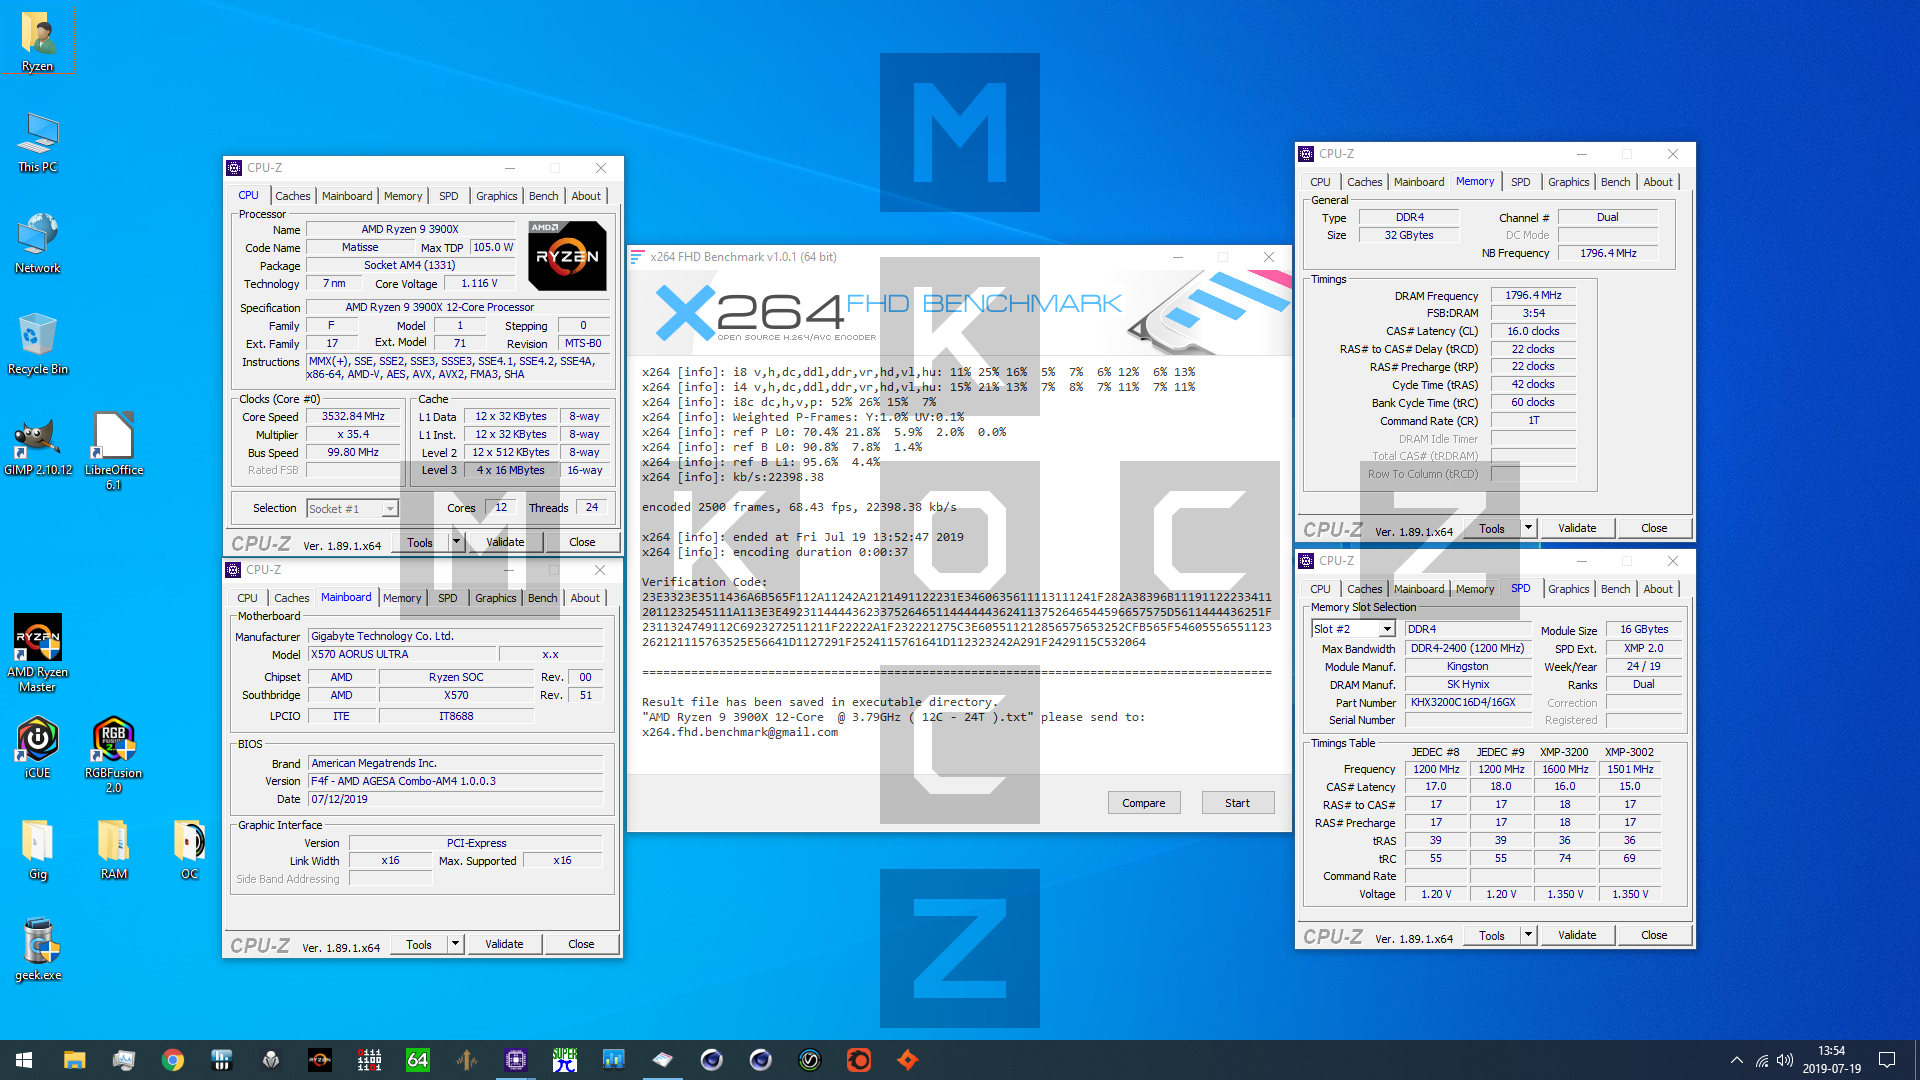1920x1080 pixels.
Task: Open Tools dropdown arrow in CPU tab window
Action: tap(457, 542)
